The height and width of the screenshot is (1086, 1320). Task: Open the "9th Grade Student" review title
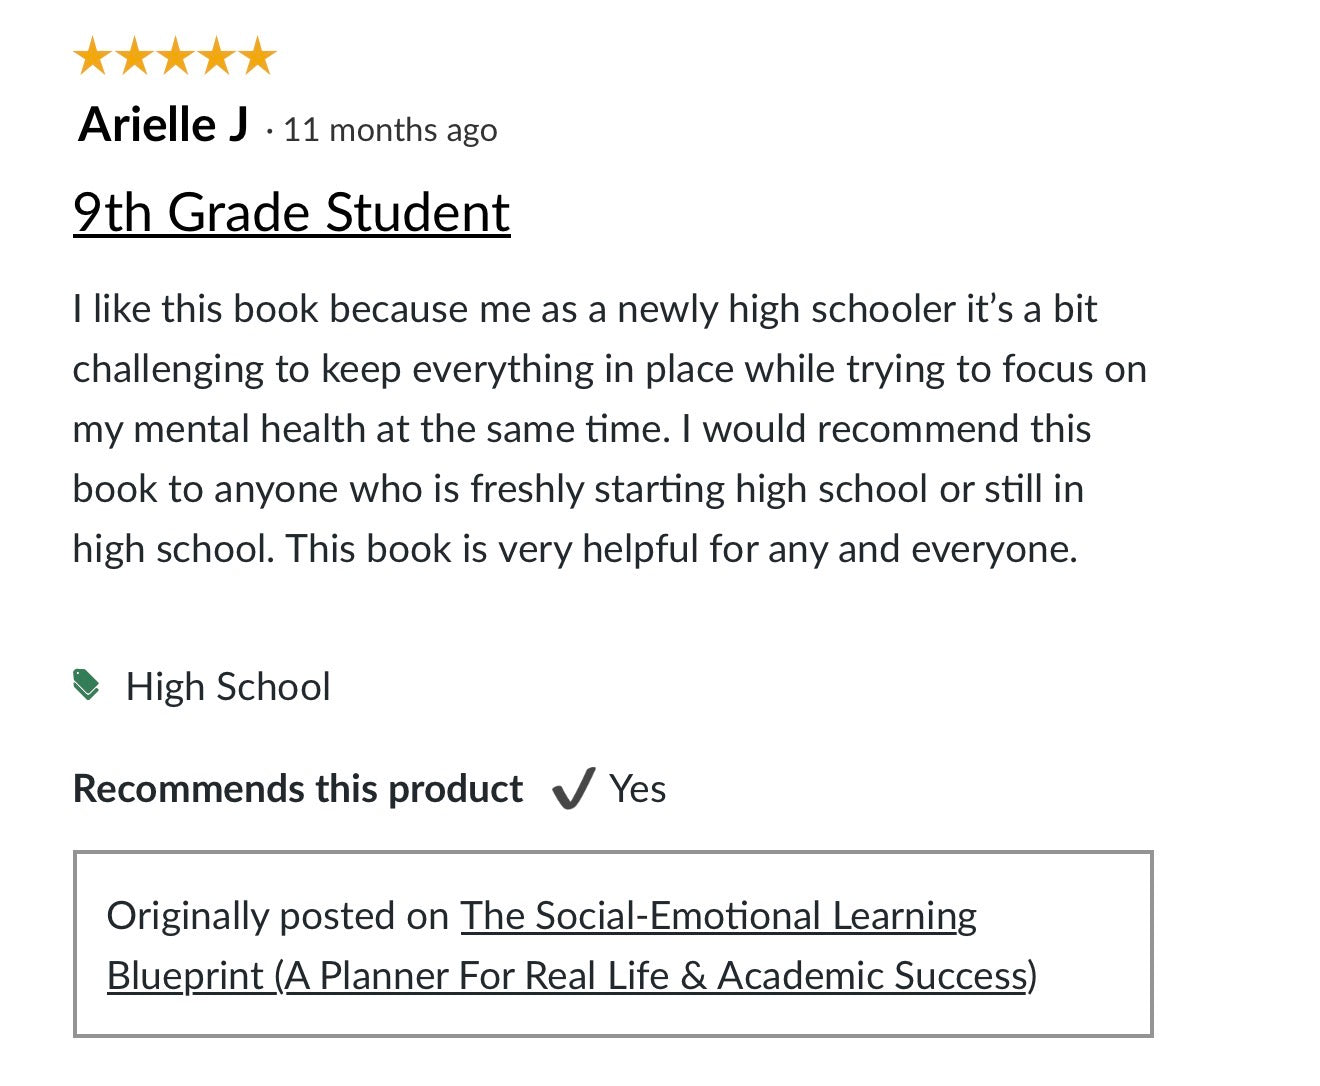291,212
